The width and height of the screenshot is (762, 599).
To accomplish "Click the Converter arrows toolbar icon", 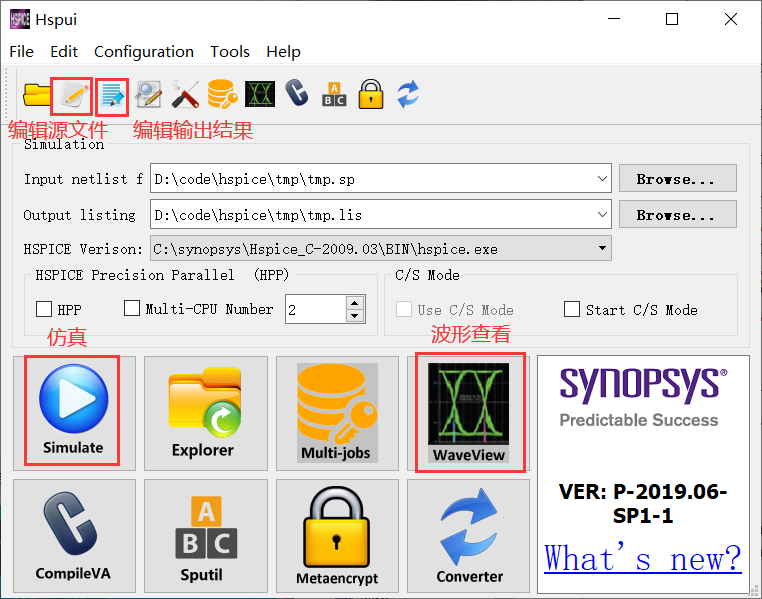I will (x=408, y=94).
